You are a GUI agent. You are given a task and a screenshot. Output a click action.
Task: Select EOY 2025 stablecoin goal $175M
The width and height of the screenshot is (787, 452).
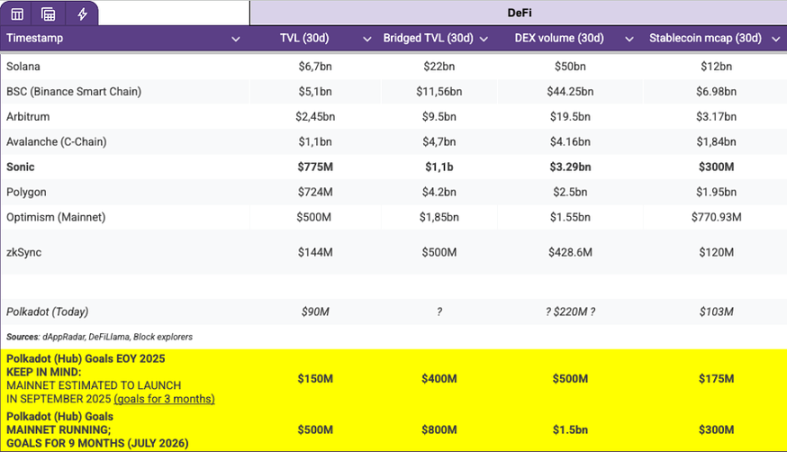[x=716, y=379]
